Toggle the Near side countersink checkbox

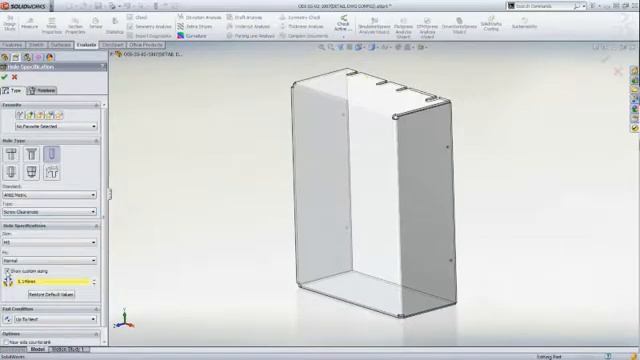pyautogui.click(x=6, y=342)
